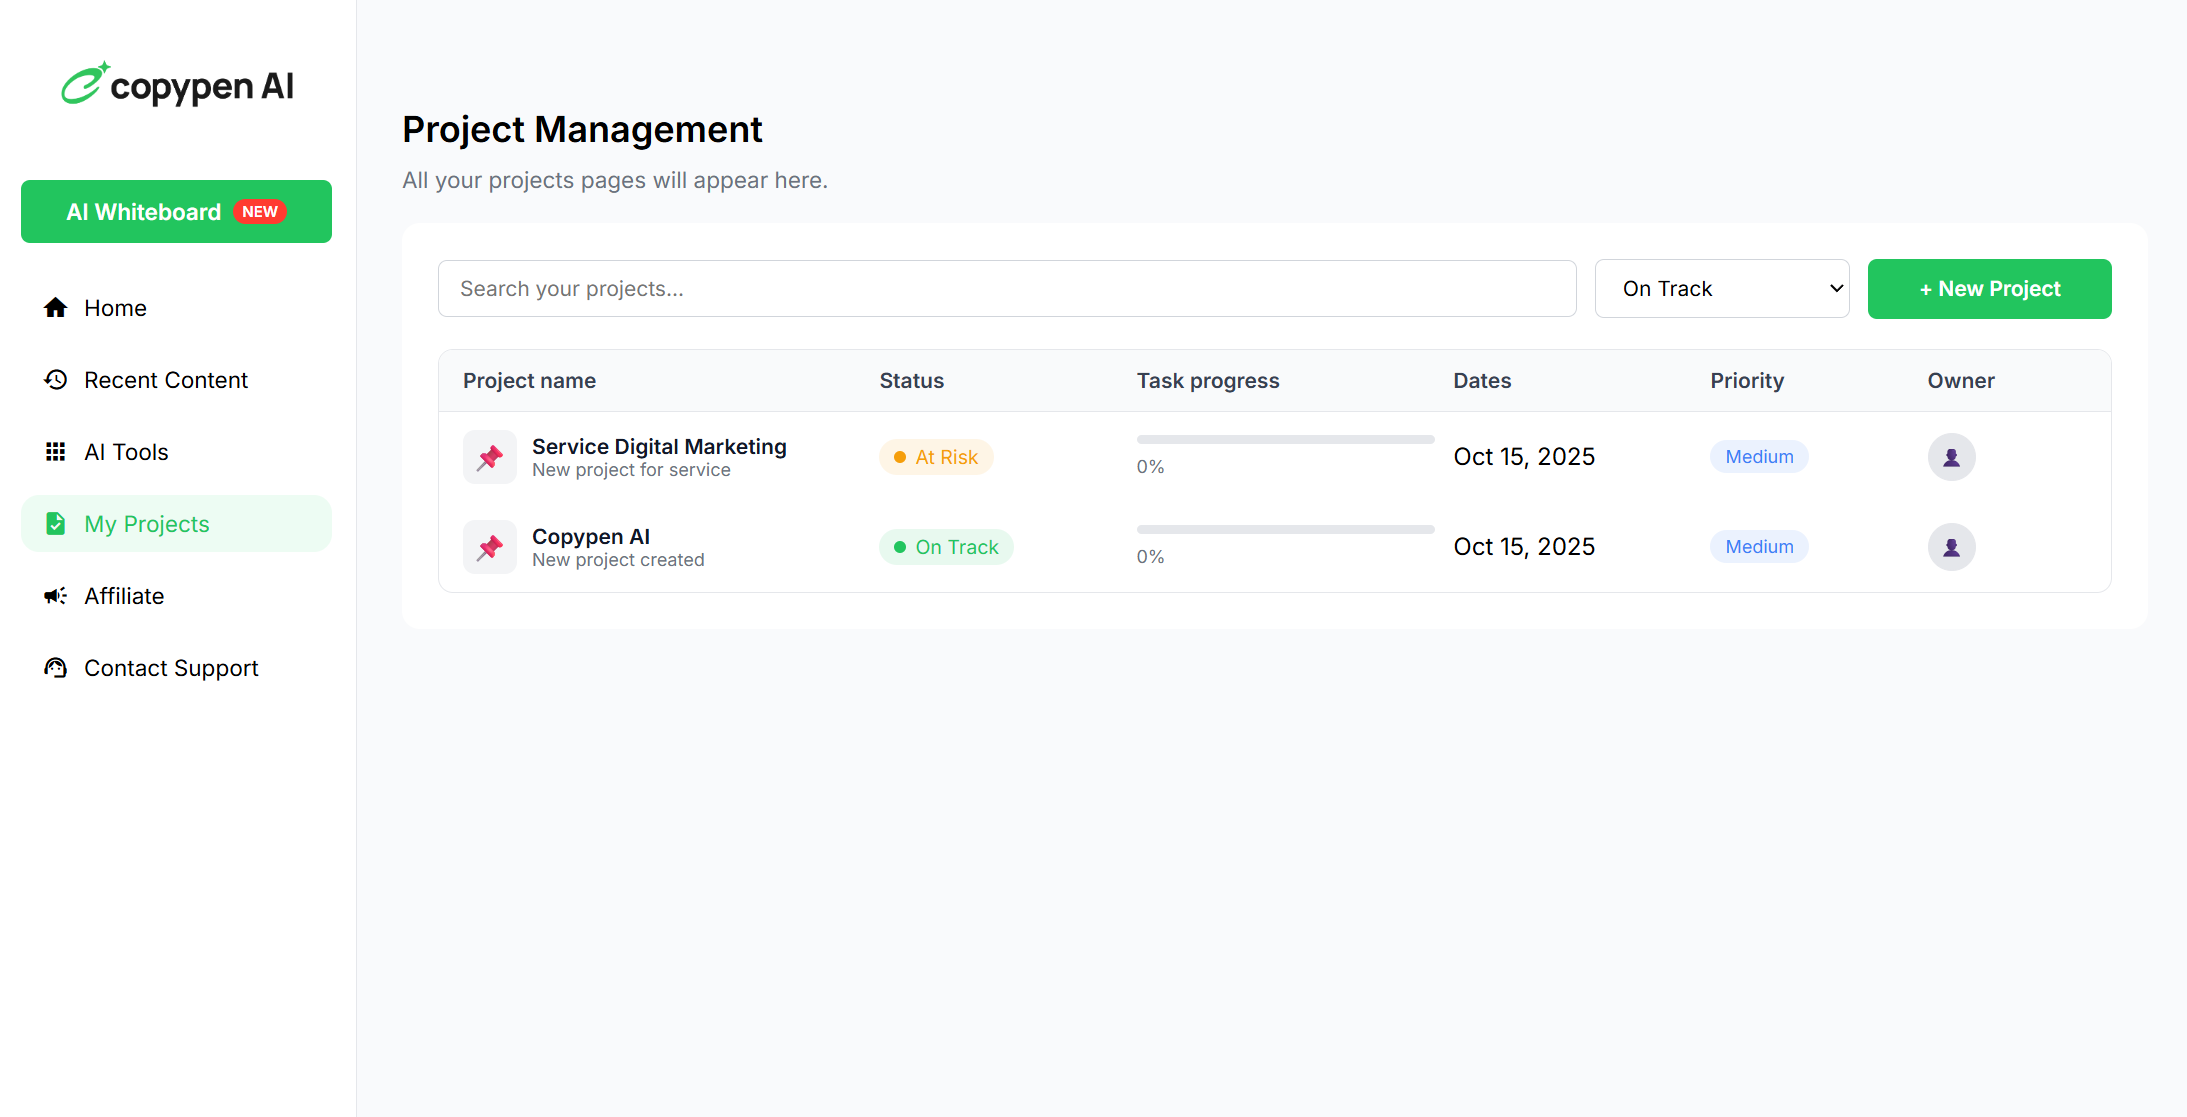Click the Copypen AI task progress bar
The height and width of the screenshot is (1117, 2187).
click(x=1284, y=529)
